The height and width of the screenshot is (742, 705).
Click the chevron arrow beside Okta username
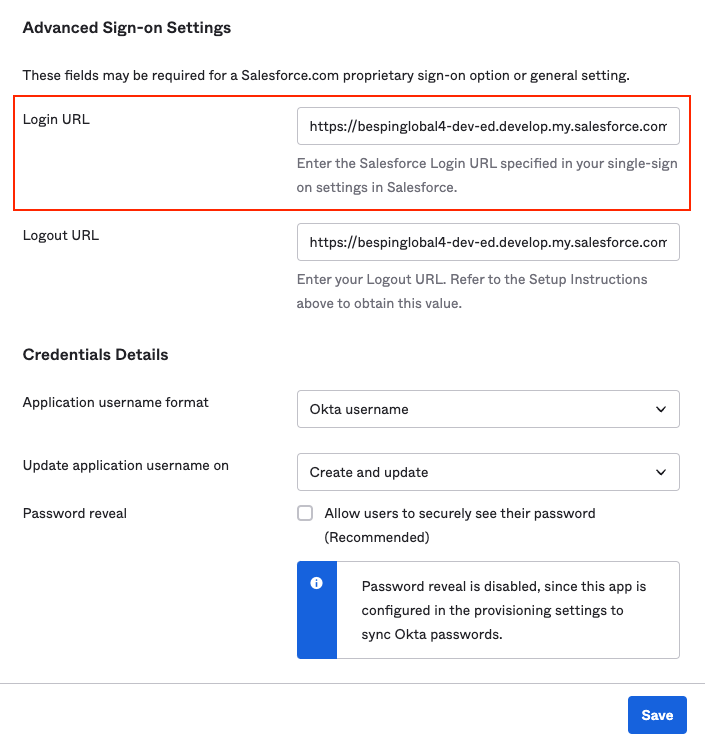[660, 409]
